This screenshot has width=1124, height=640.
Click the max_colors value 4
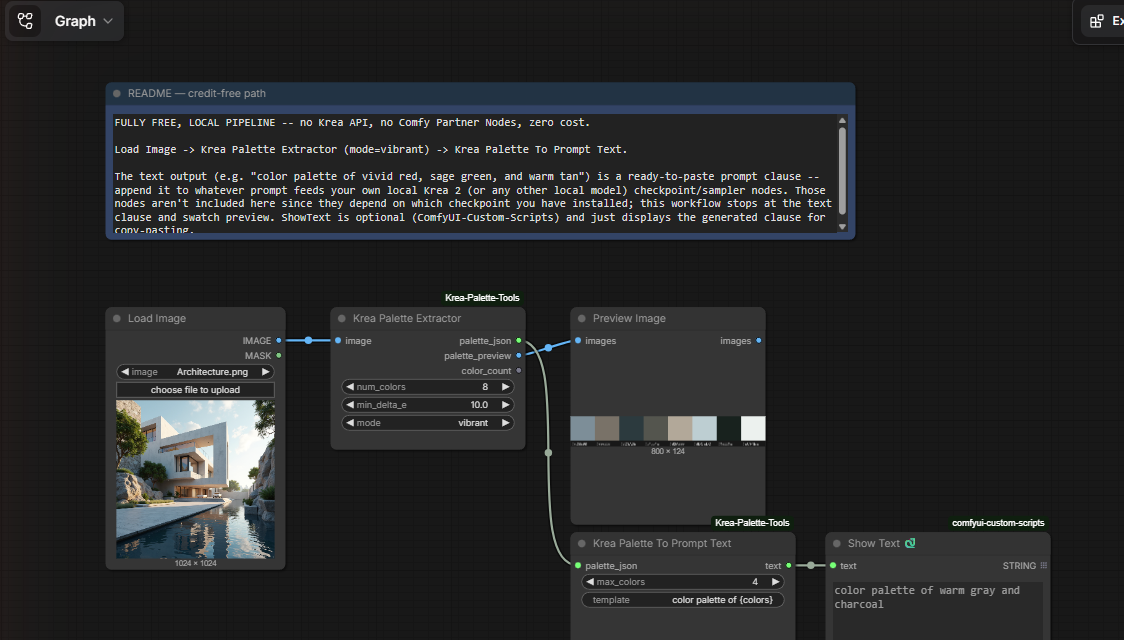point(755,582)
